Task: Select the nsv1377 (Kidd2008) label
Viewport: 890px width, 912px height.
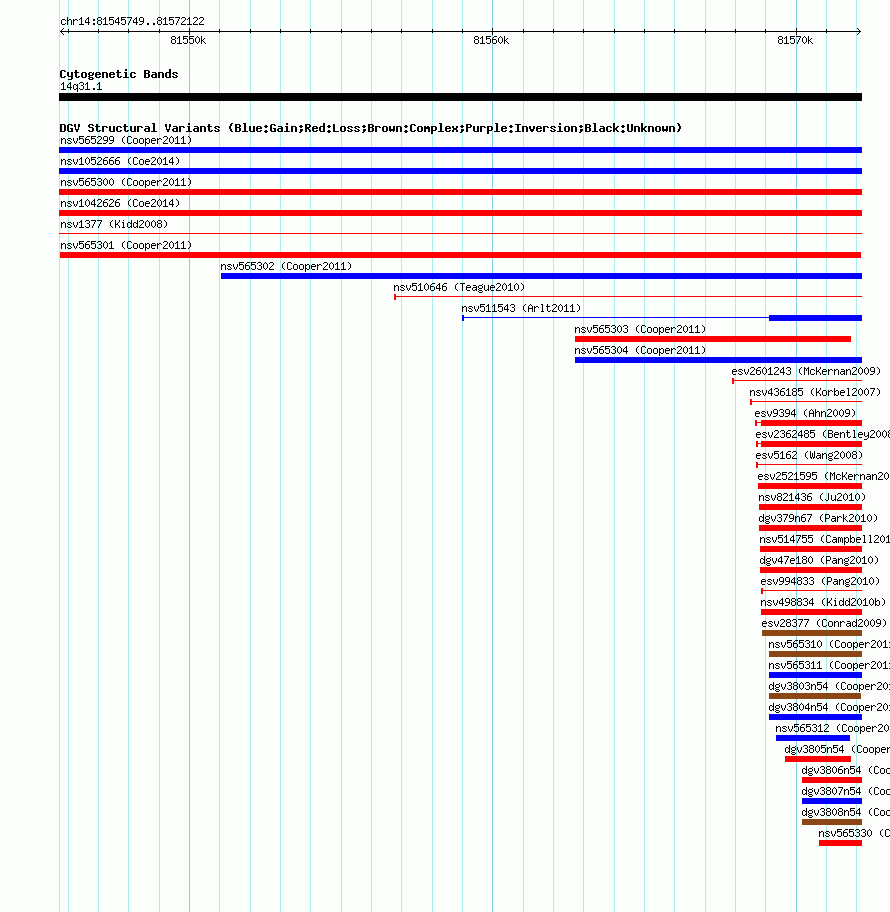Action: tap(114, 224)
